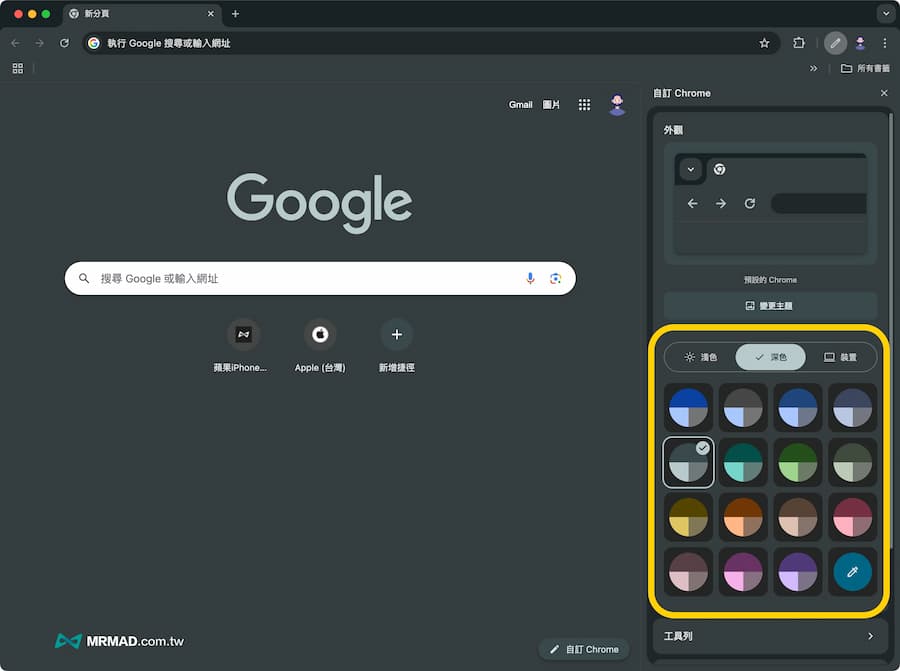Image resolution: width=900 pixels, height=671 pixels.
Task: Click the Customize Chrome pencil toolbar icon
Action: click(x=835, y=43)
